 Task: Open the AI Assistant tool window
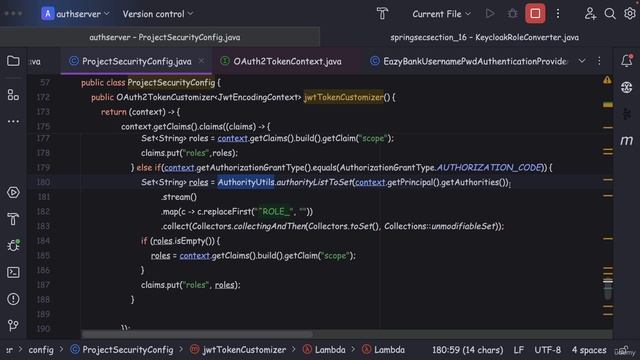[x=627, y=87]
